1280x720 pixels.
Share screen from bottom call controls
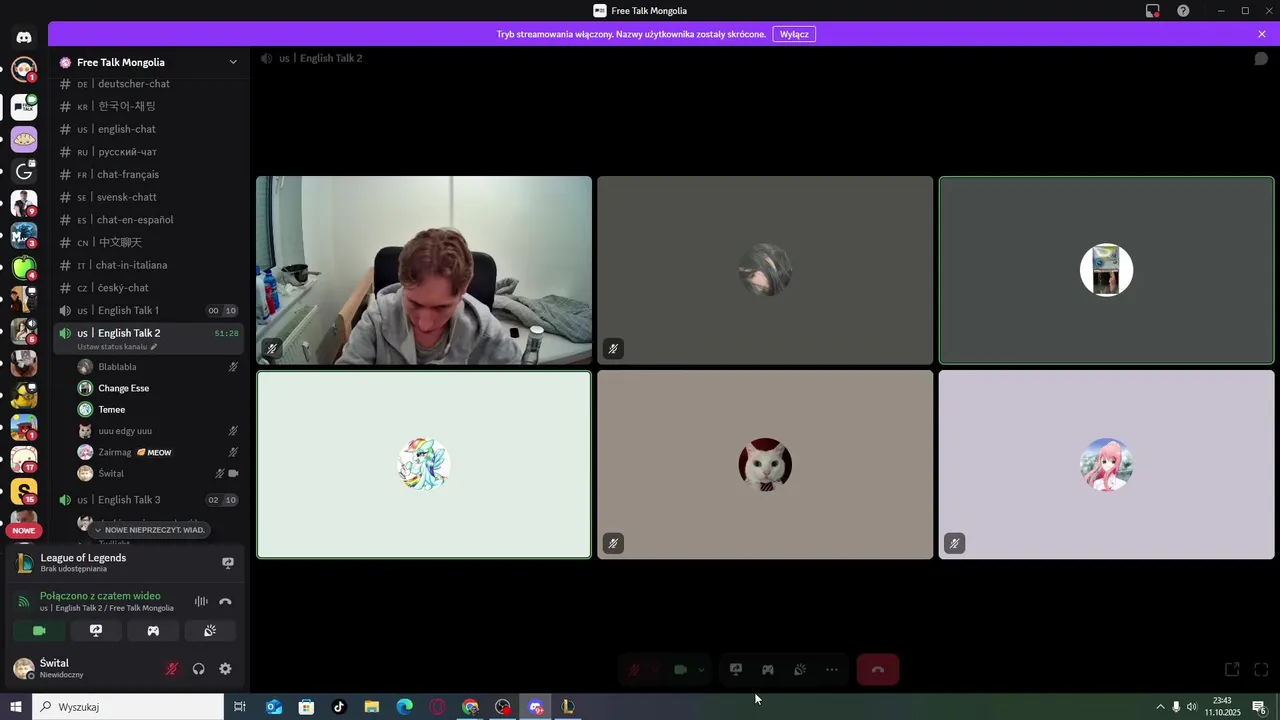coord(736,670)
